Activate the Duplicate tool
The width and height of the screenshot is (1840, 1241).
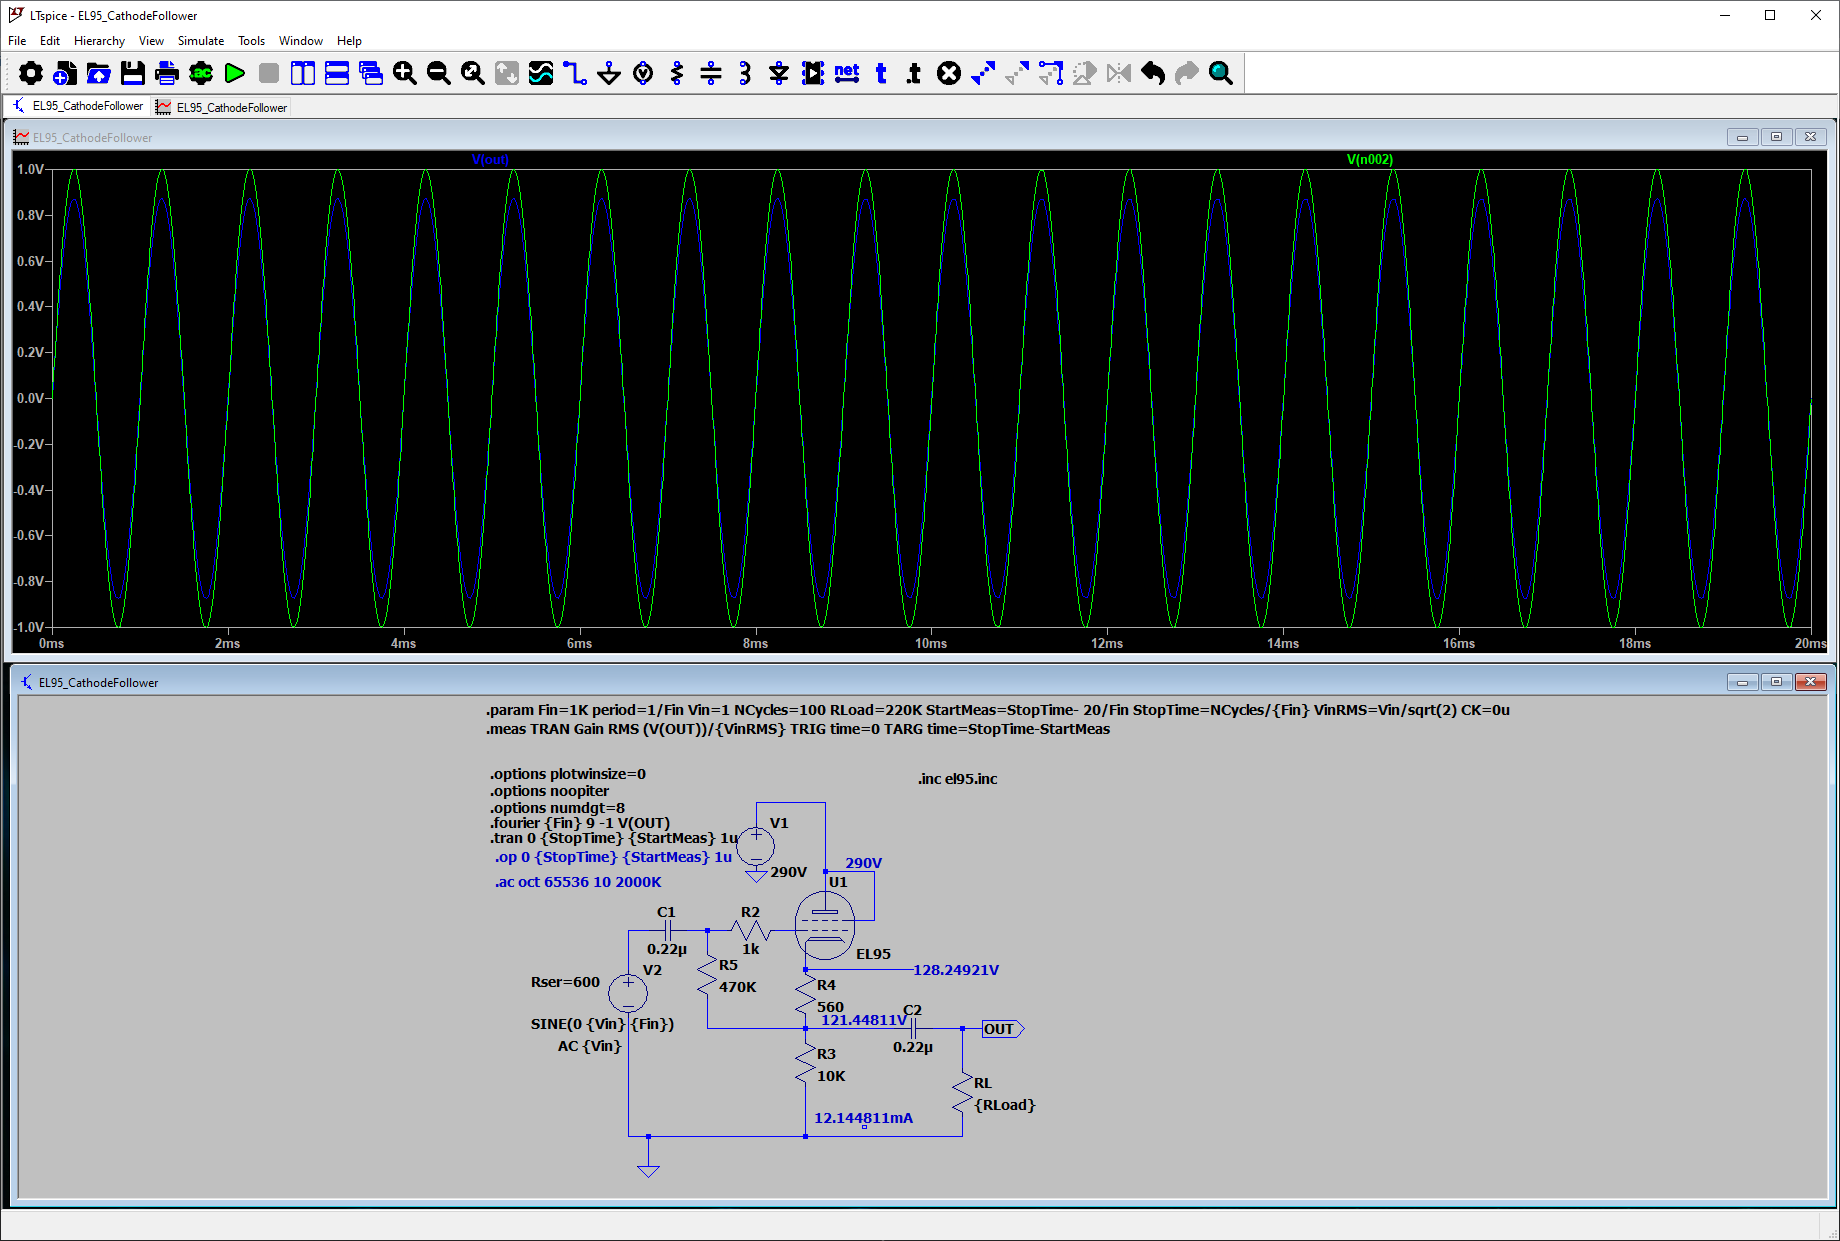point(983,73)
